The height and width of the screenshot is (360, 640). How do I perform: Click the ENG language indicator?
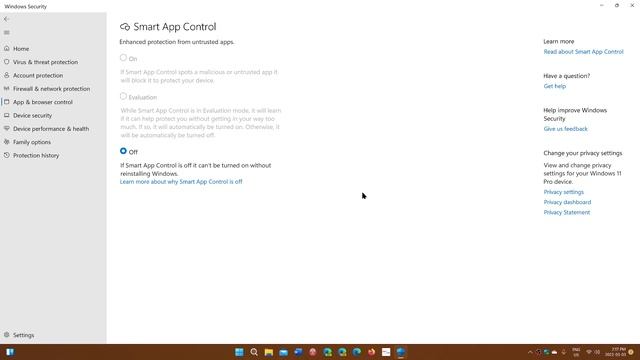point(576,352)
